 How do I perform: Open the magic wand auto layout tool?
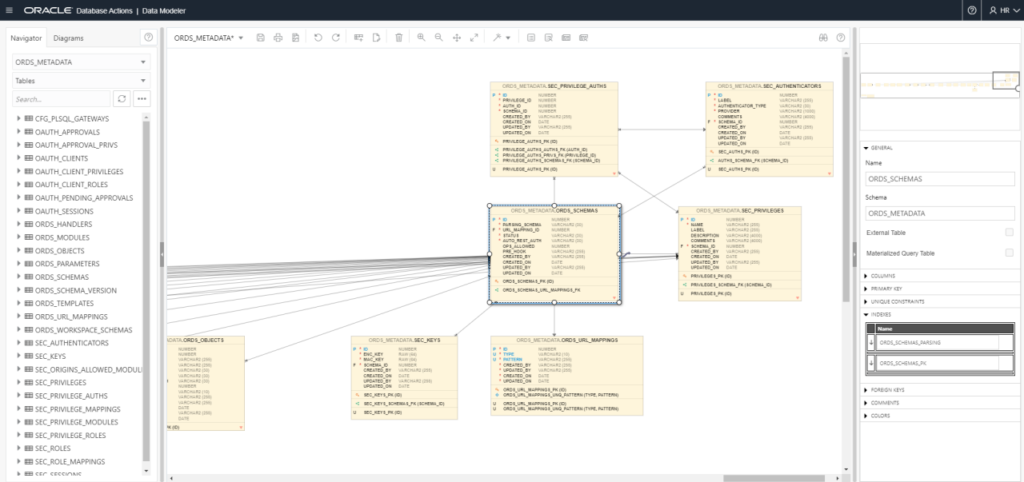click(x=501, y=38)
